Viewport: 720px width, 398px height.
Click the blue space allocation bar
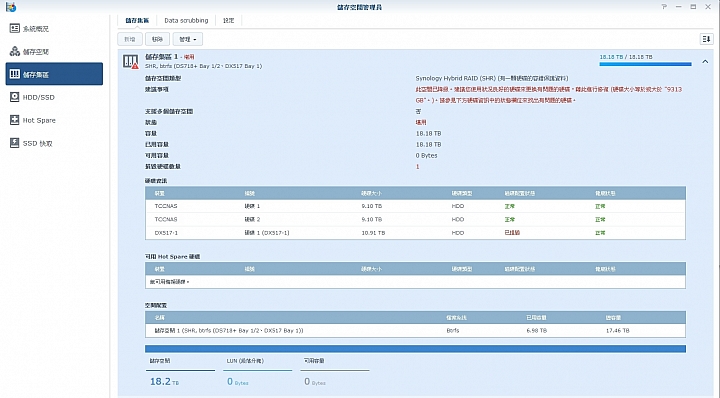[415, 349]
